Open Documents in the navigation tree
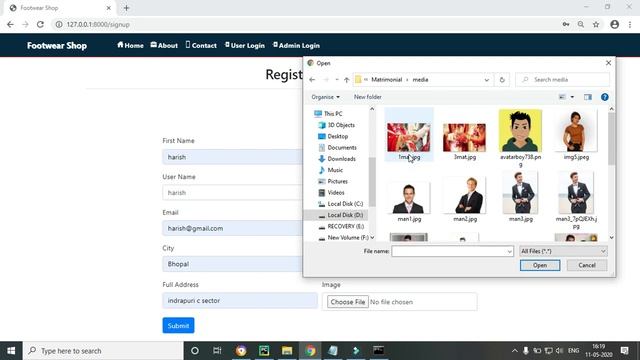 337,148
